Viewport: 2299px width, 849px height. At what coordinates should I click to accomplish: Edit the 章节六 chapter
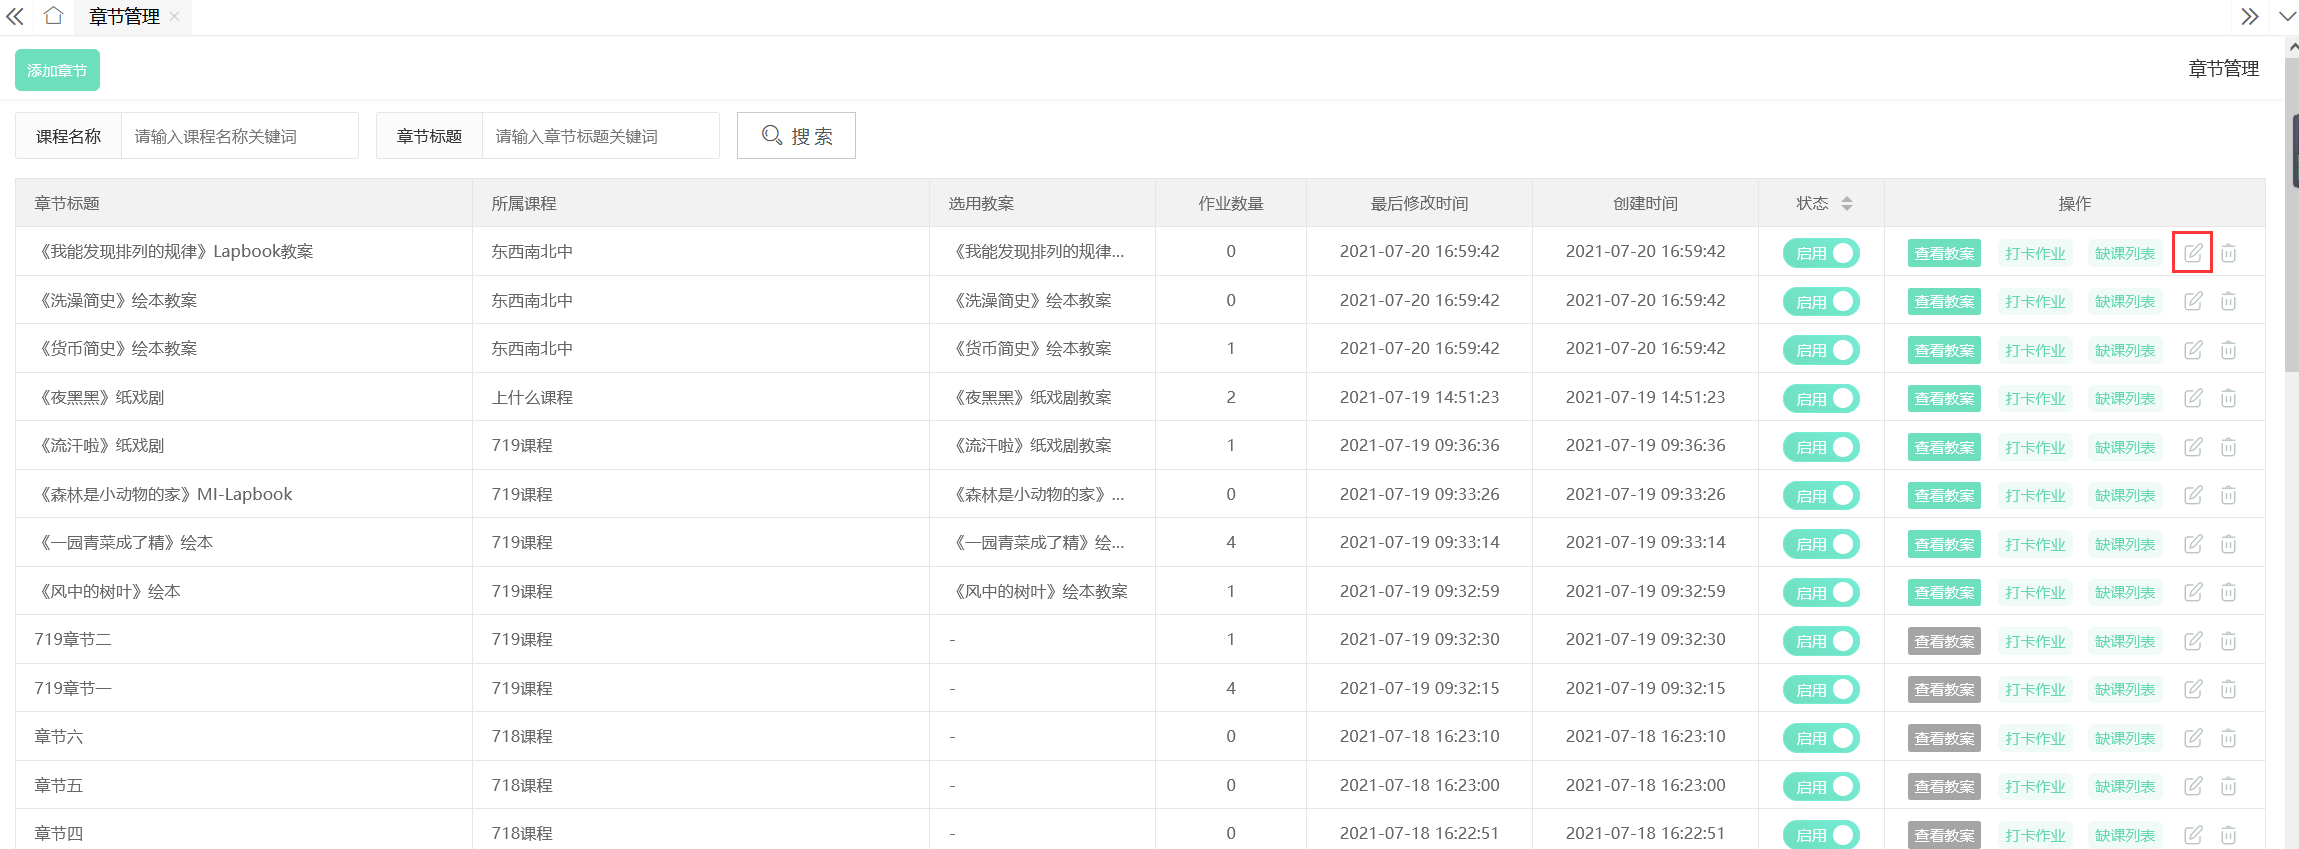pyautogui.click(x=2193, y=738)
